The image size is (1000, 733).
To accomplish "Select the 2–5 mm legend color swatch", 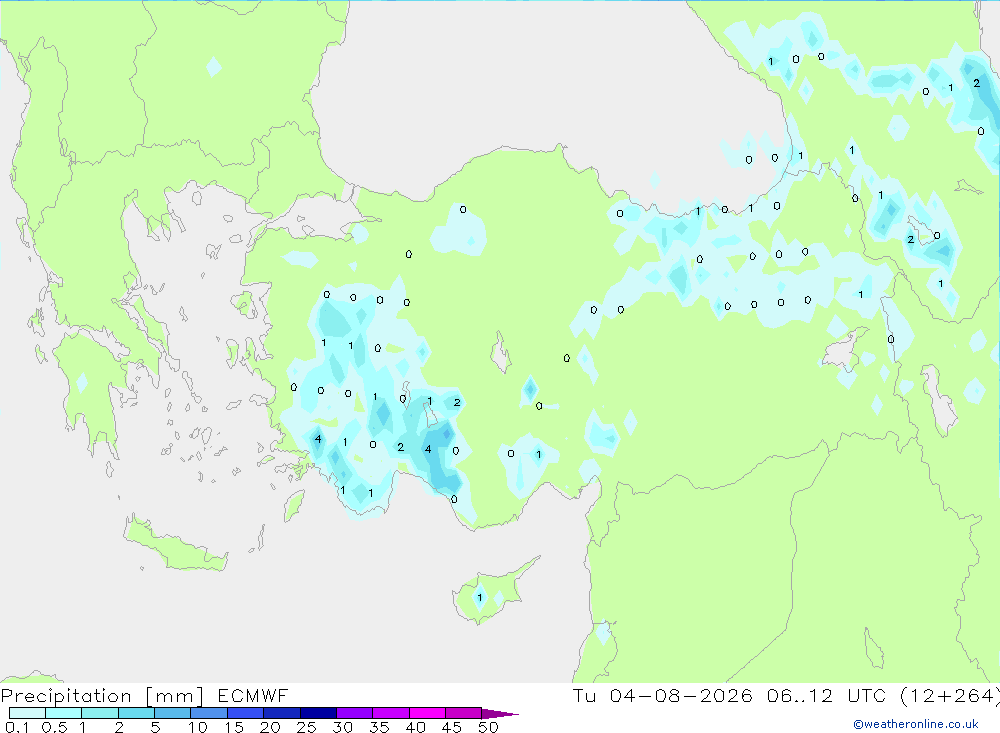I will tap(136, 713).
